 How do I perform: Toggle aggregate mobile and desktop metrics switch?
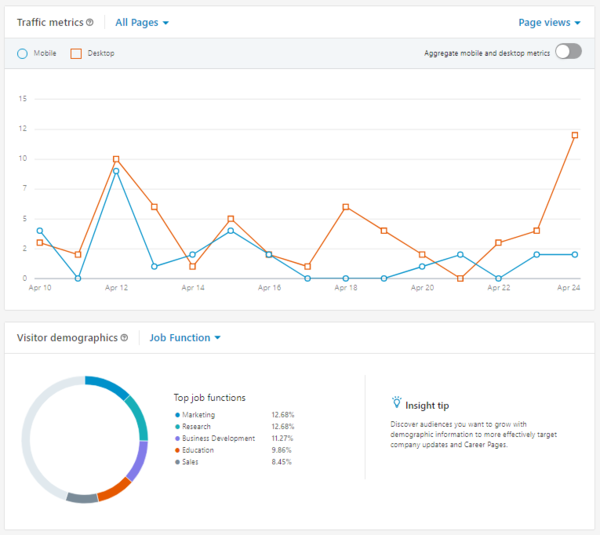point(568,52)
